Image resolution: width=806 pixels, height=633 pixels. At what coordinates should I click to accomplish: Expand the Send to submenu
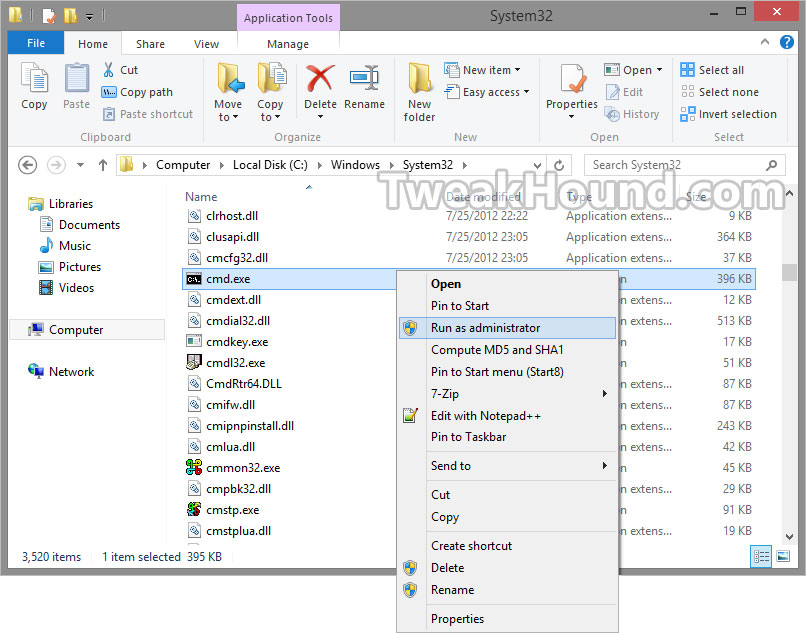pyautogui.click(x=507, y=466)
